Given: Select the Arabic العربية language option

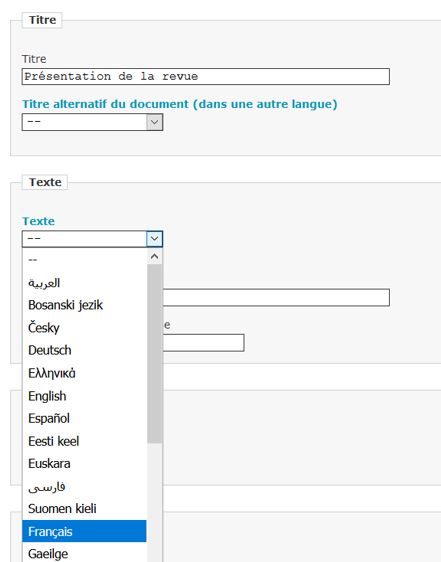Looking at the screenshot, I should pyautogui.click(x=84, y=283).
